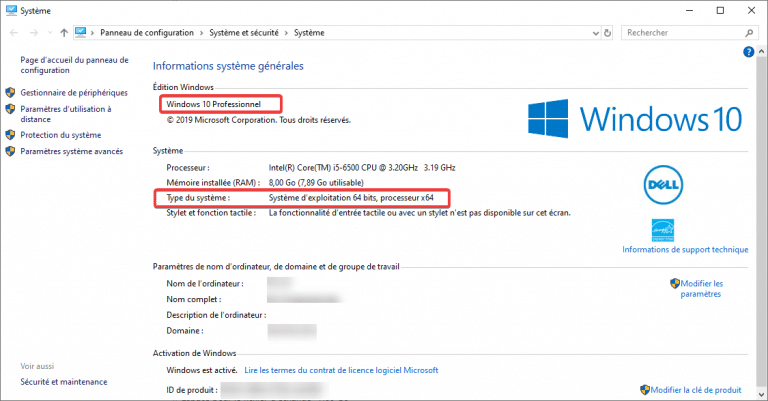
Task: Click the shield icon beside Gestionnaire de périphériques
Action: [x=10, y=92]
